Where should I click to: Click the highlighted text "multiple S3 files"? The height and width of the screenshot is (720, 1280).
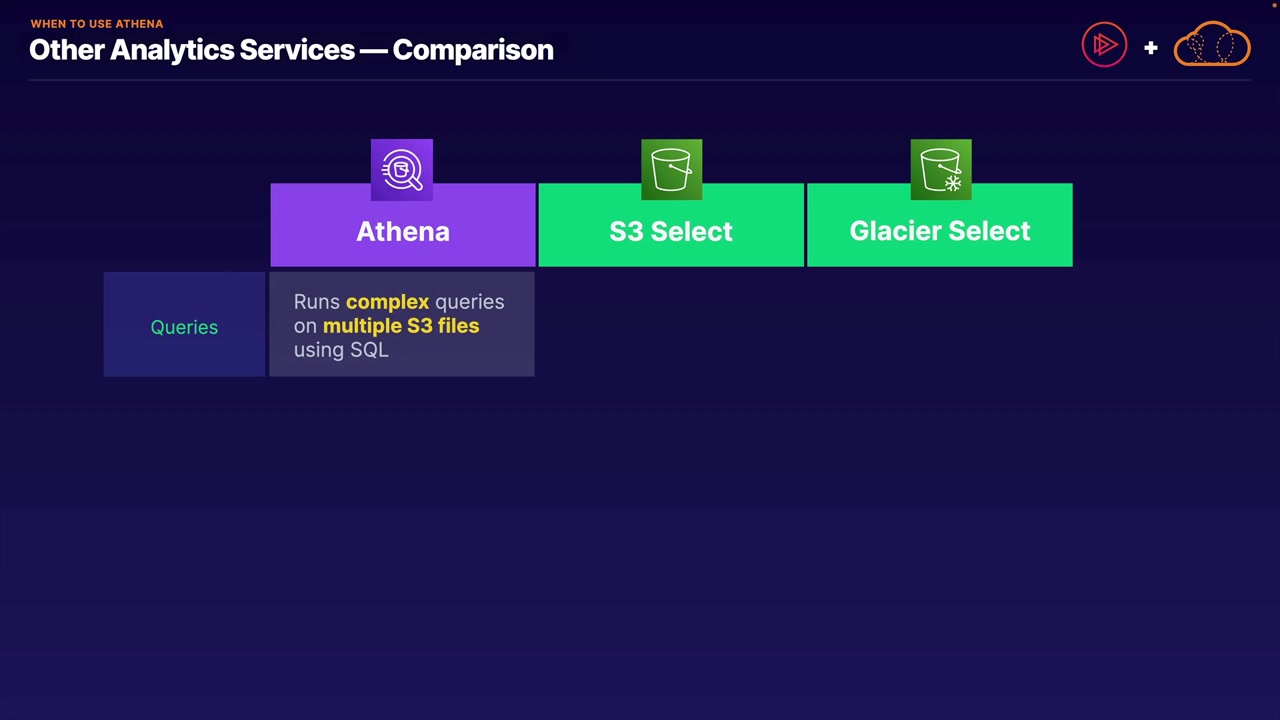click(x=401, y=326)
